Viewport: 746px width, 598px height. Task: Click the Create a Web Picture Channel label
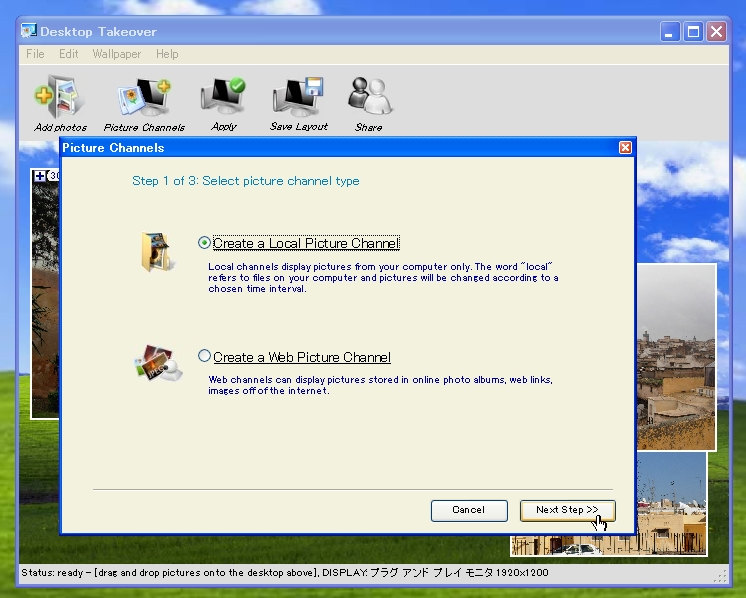(302, 357)
